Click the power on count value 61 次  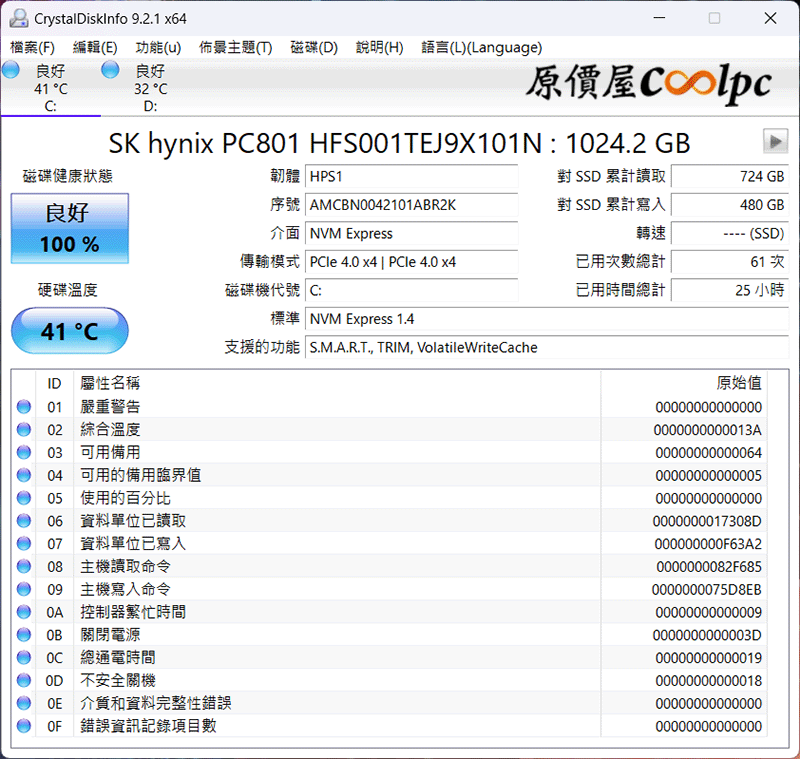tap(730, 262)
